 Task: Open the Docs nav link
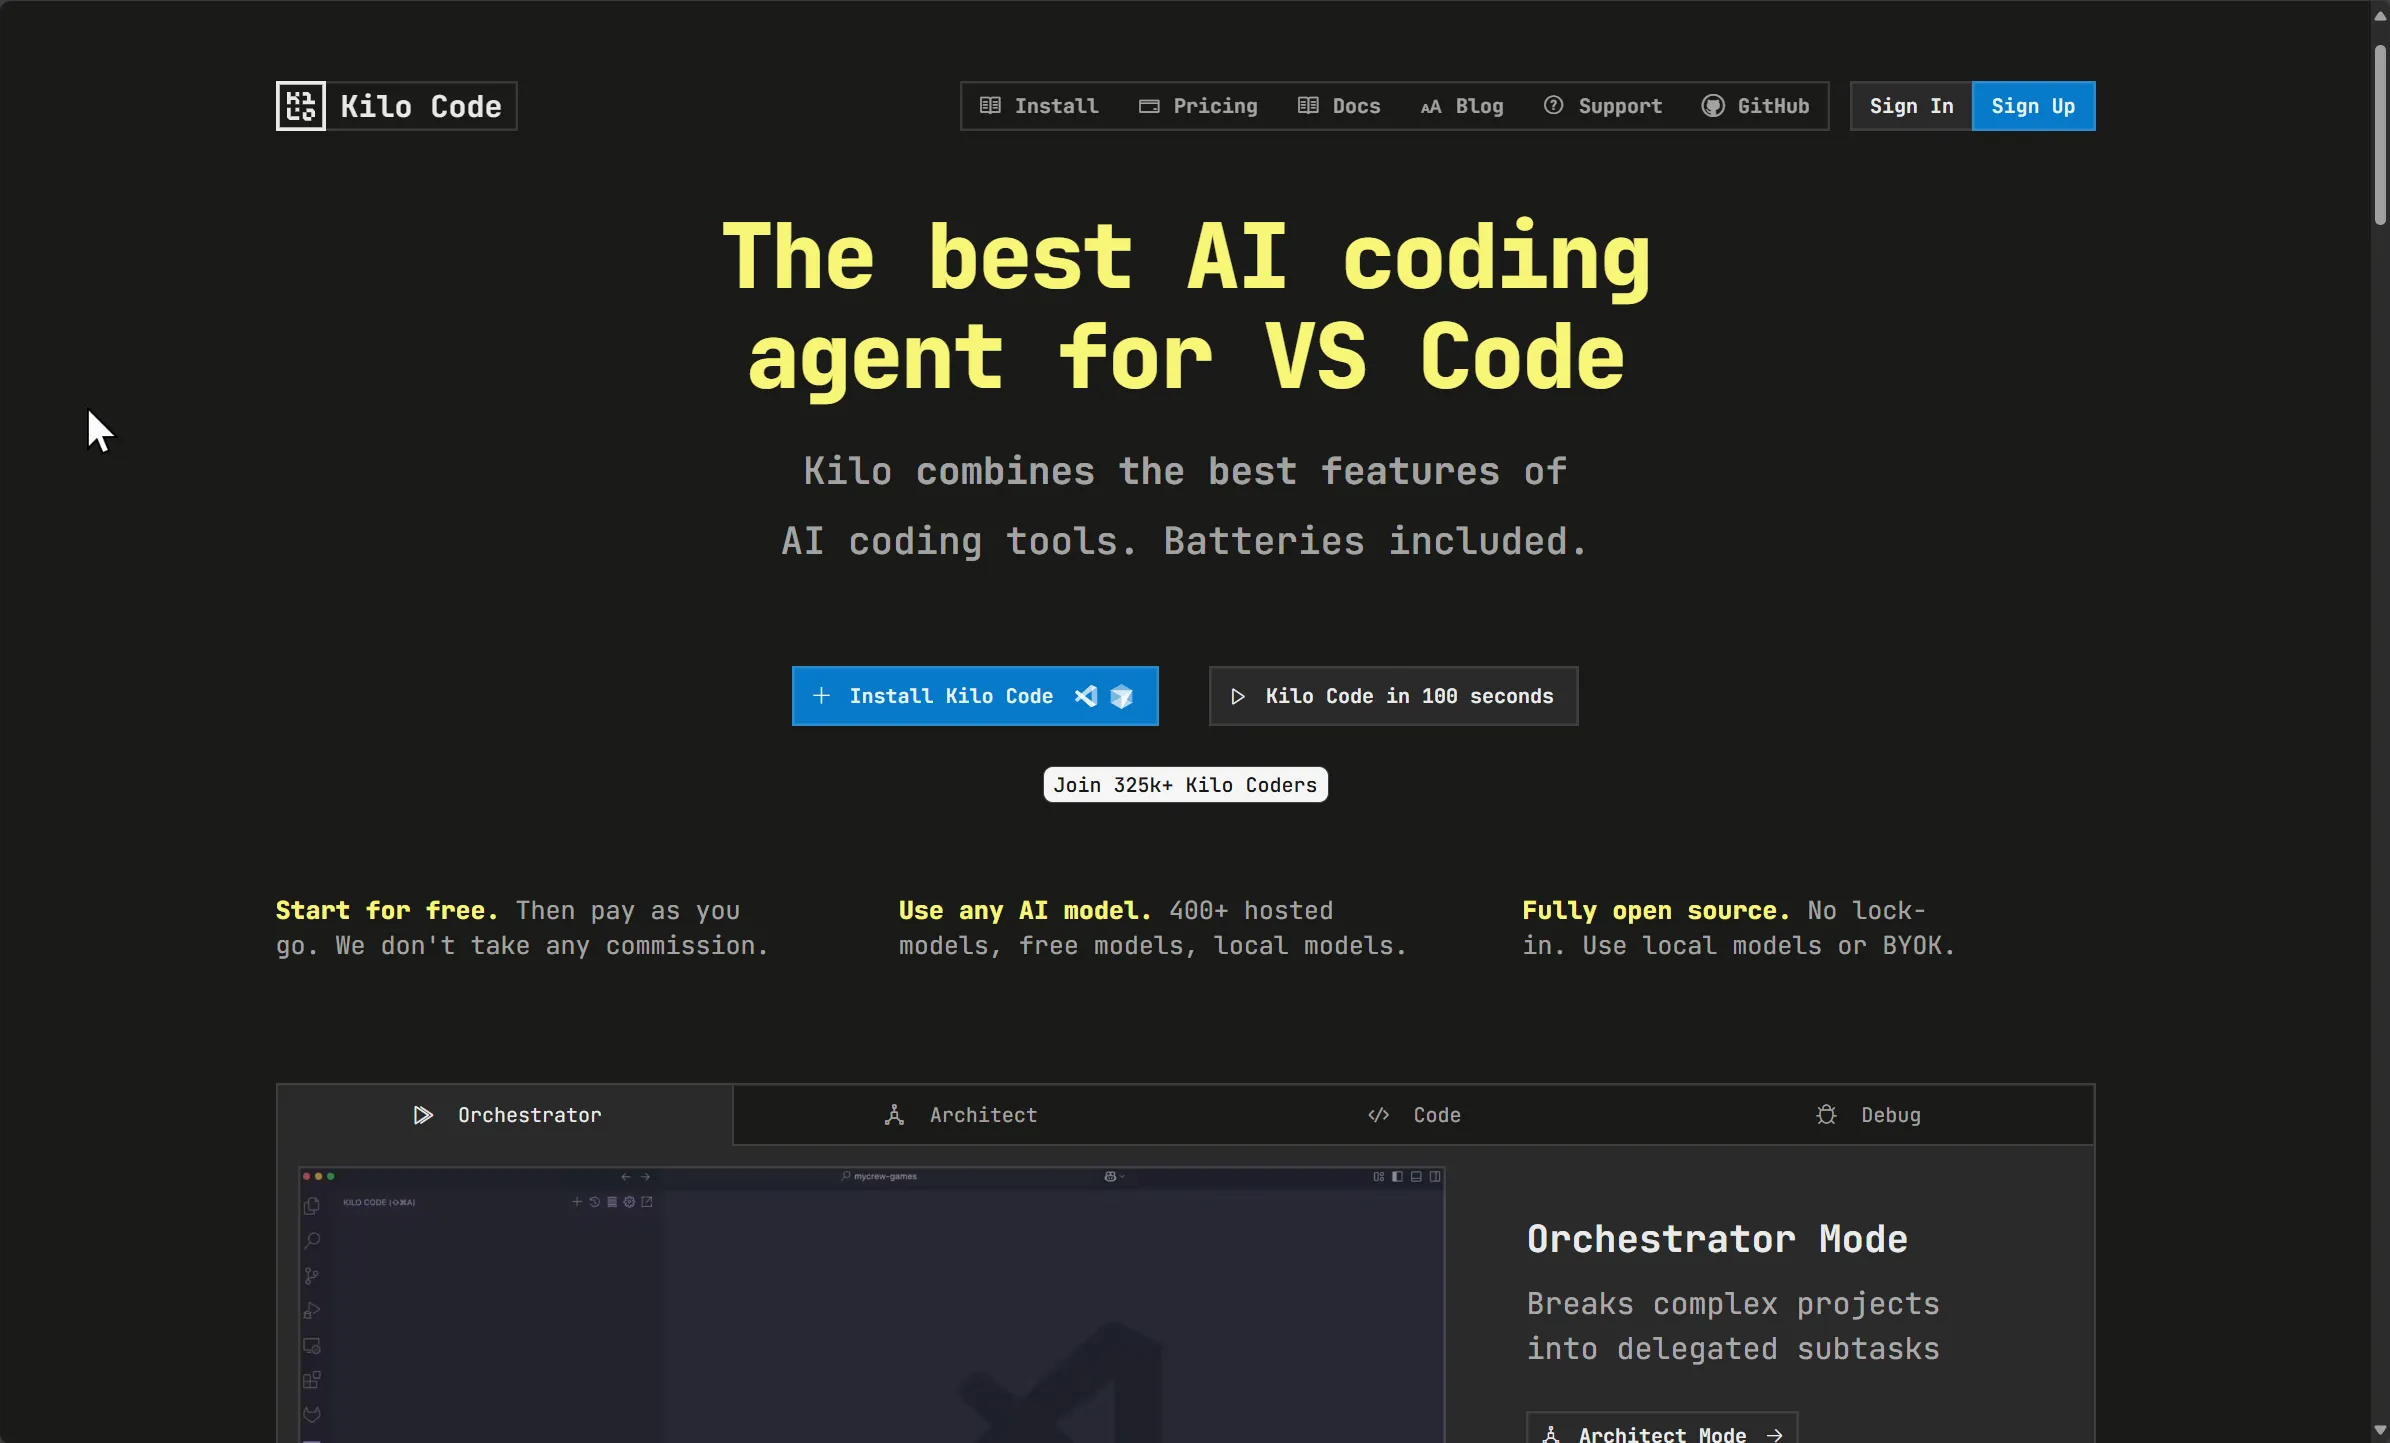pos(1339,106)
